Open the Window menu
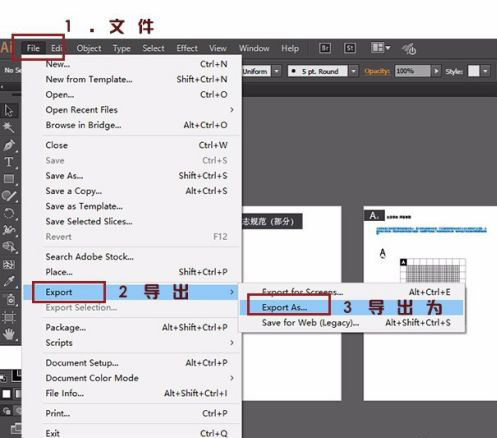The width and height of the screenshot is (497, 438). click(254, 49)
